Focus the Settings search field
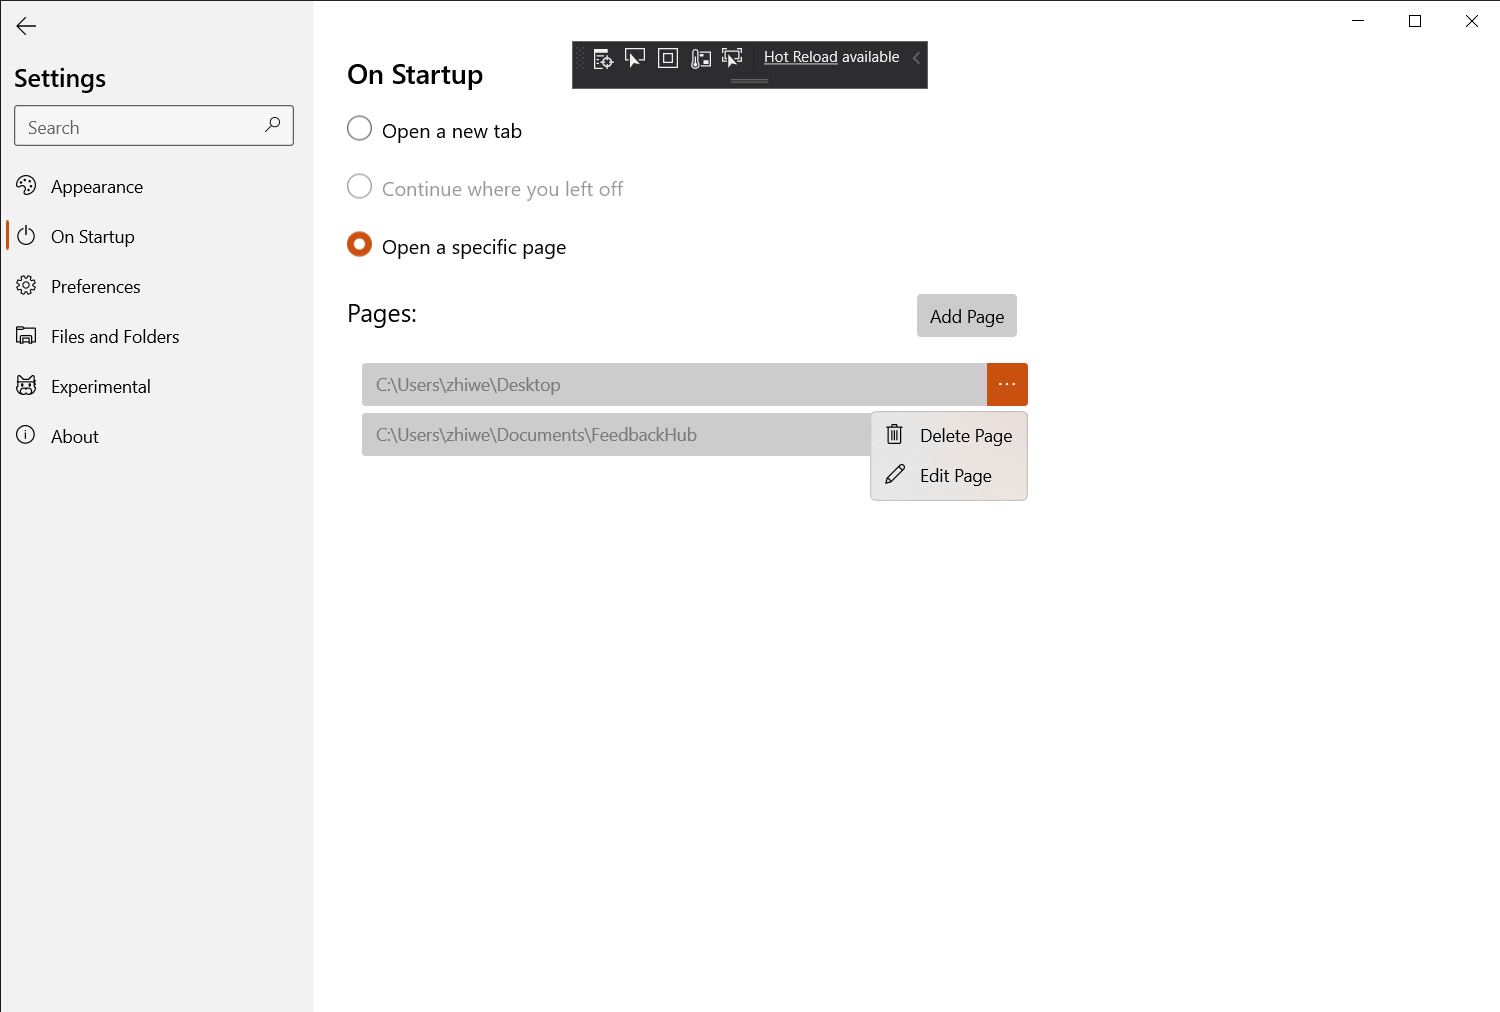Viewport: 1500px width, 1012px height. (x=154, y=126)
